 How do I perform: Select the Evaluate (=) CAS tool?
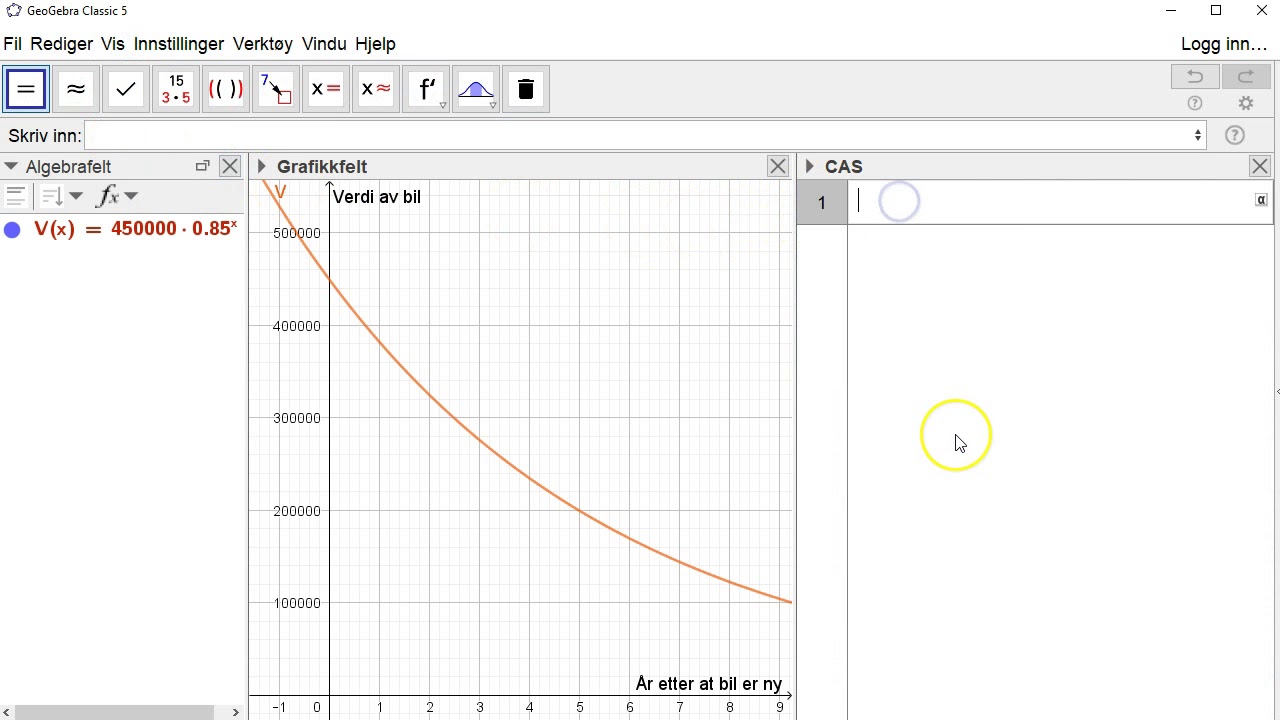(x=26, y=90)
